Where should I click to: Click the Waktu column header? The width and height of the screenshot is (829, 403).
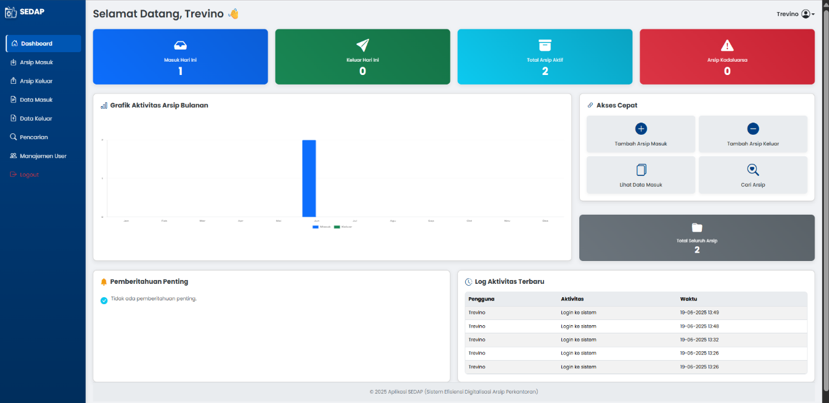(688, 299)
